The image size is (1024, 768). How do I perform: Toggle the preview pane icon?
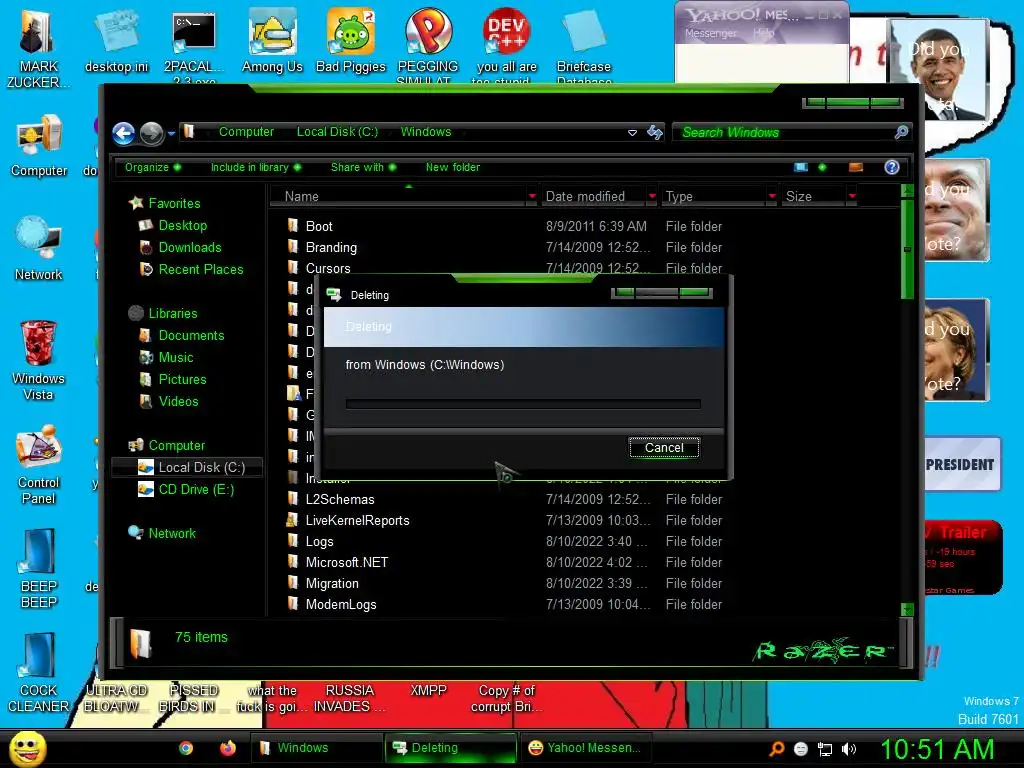pos(856,167)
